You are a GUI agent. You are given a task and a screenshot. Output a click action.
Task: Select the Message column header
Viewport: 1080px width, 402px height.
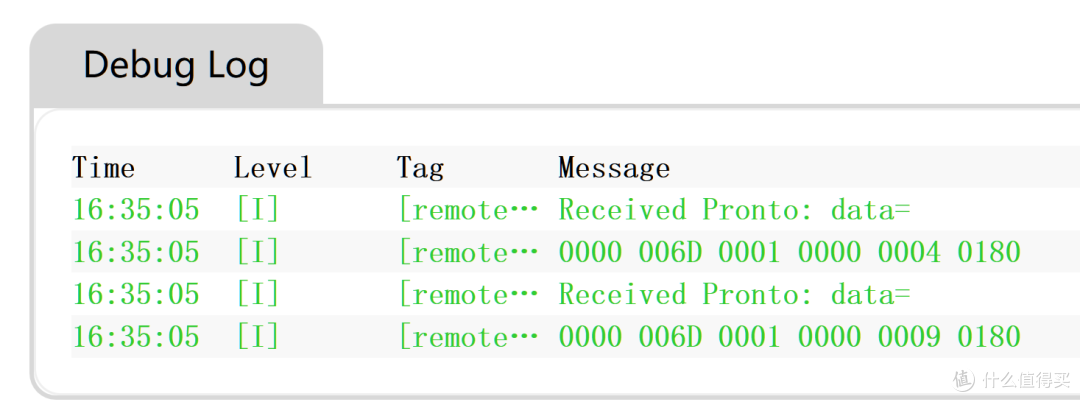(x=613, y=167)
